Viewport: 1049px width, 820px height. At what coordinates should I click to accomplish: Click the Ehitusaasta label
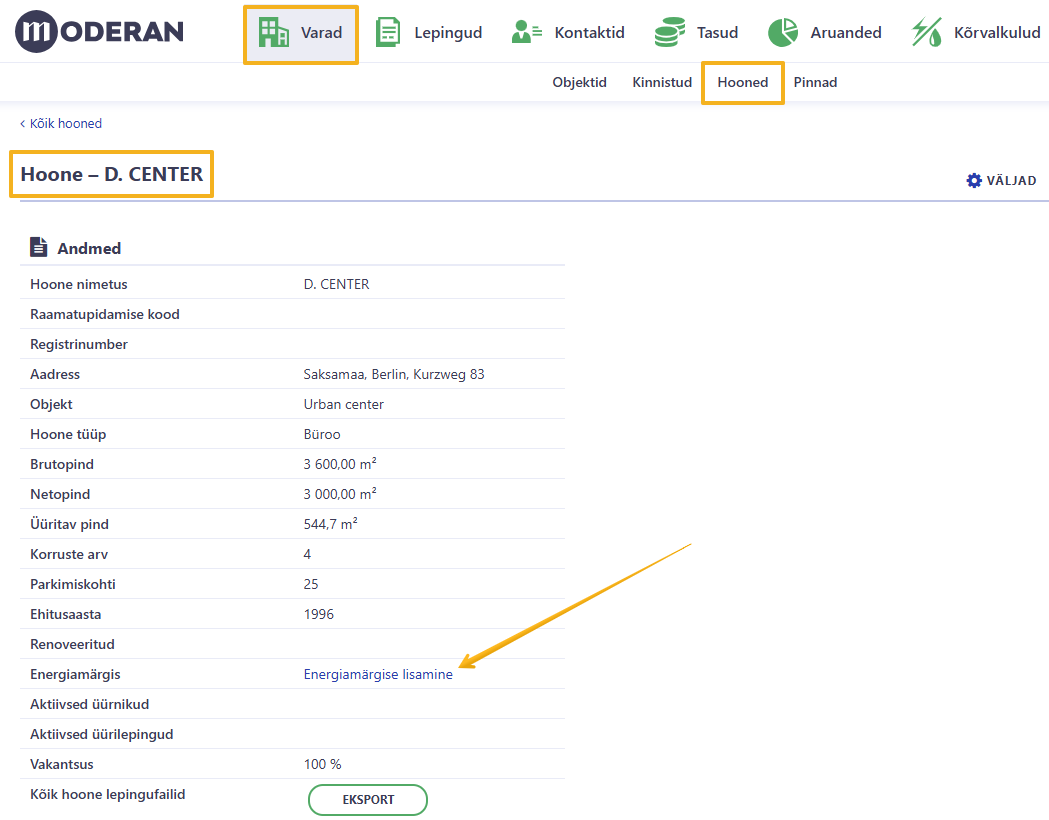[x=66, y=615]
